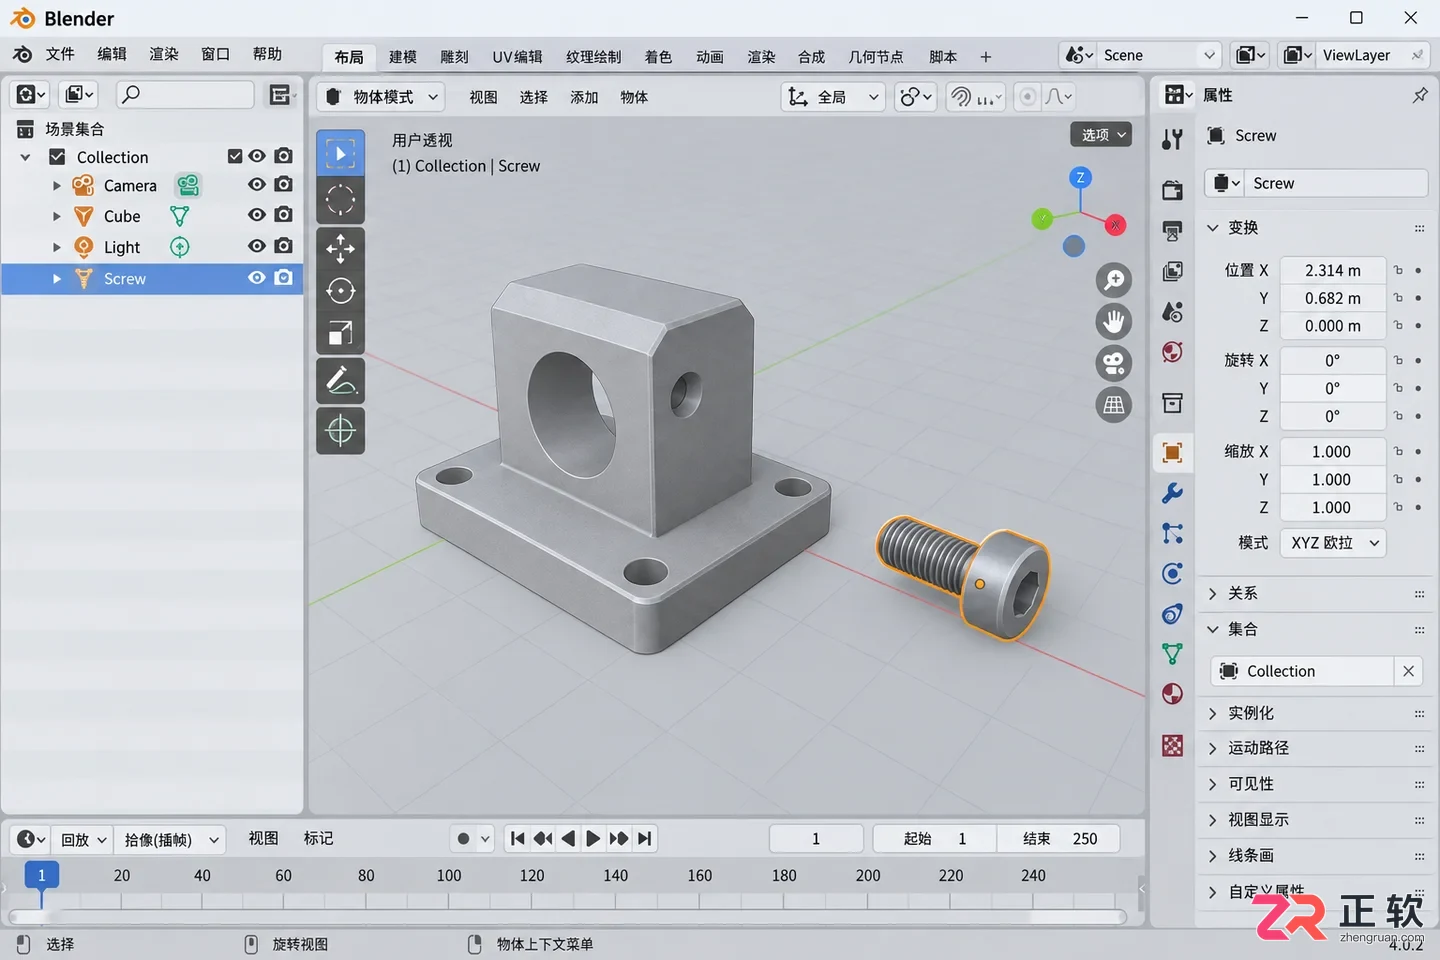Open the Object properties orange square tab

(x=1173, y=452)
